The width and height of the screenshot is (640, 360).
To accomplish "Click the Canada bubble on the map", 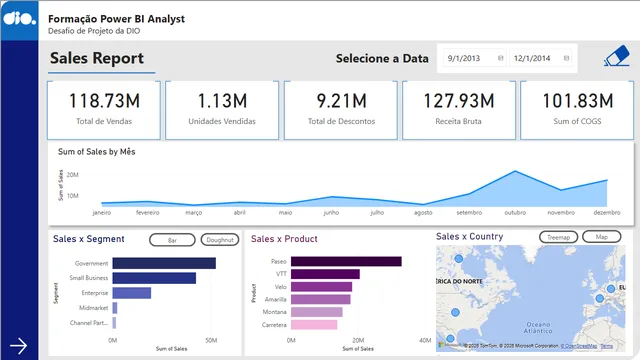I will click(459, 258).
